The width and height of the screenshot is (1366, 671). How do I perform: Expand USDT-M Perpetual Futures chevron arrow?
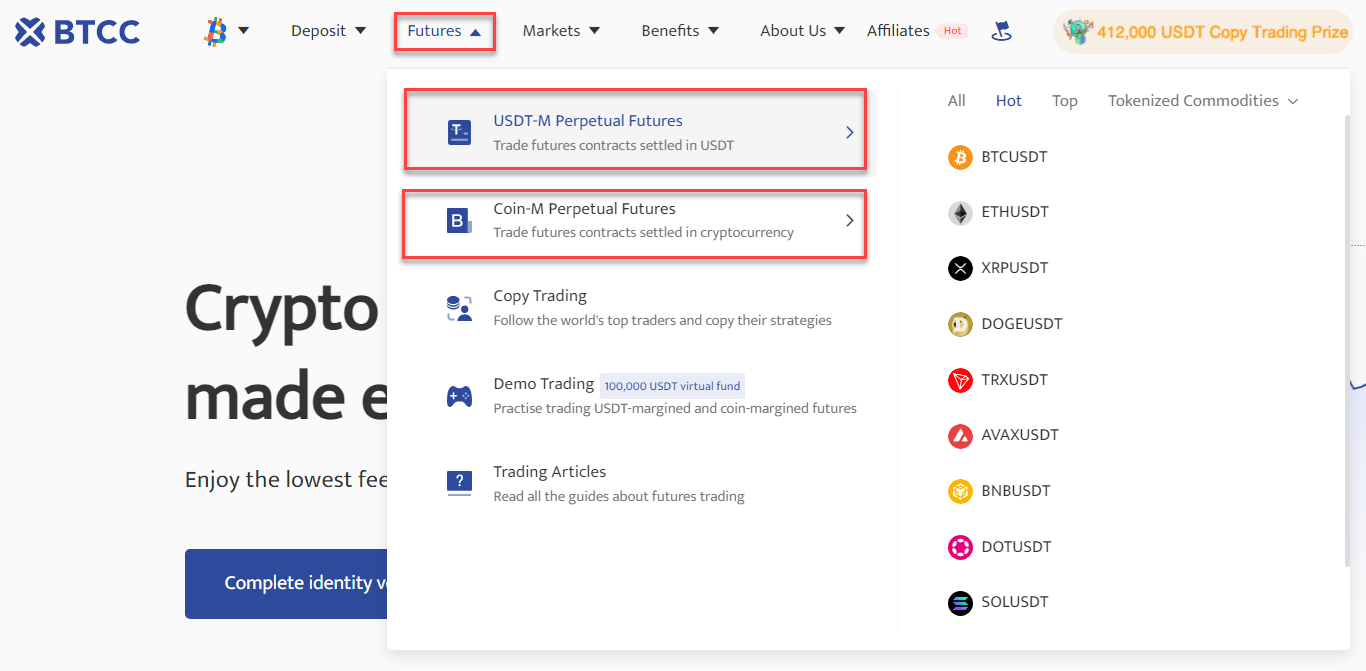point(849,132)
